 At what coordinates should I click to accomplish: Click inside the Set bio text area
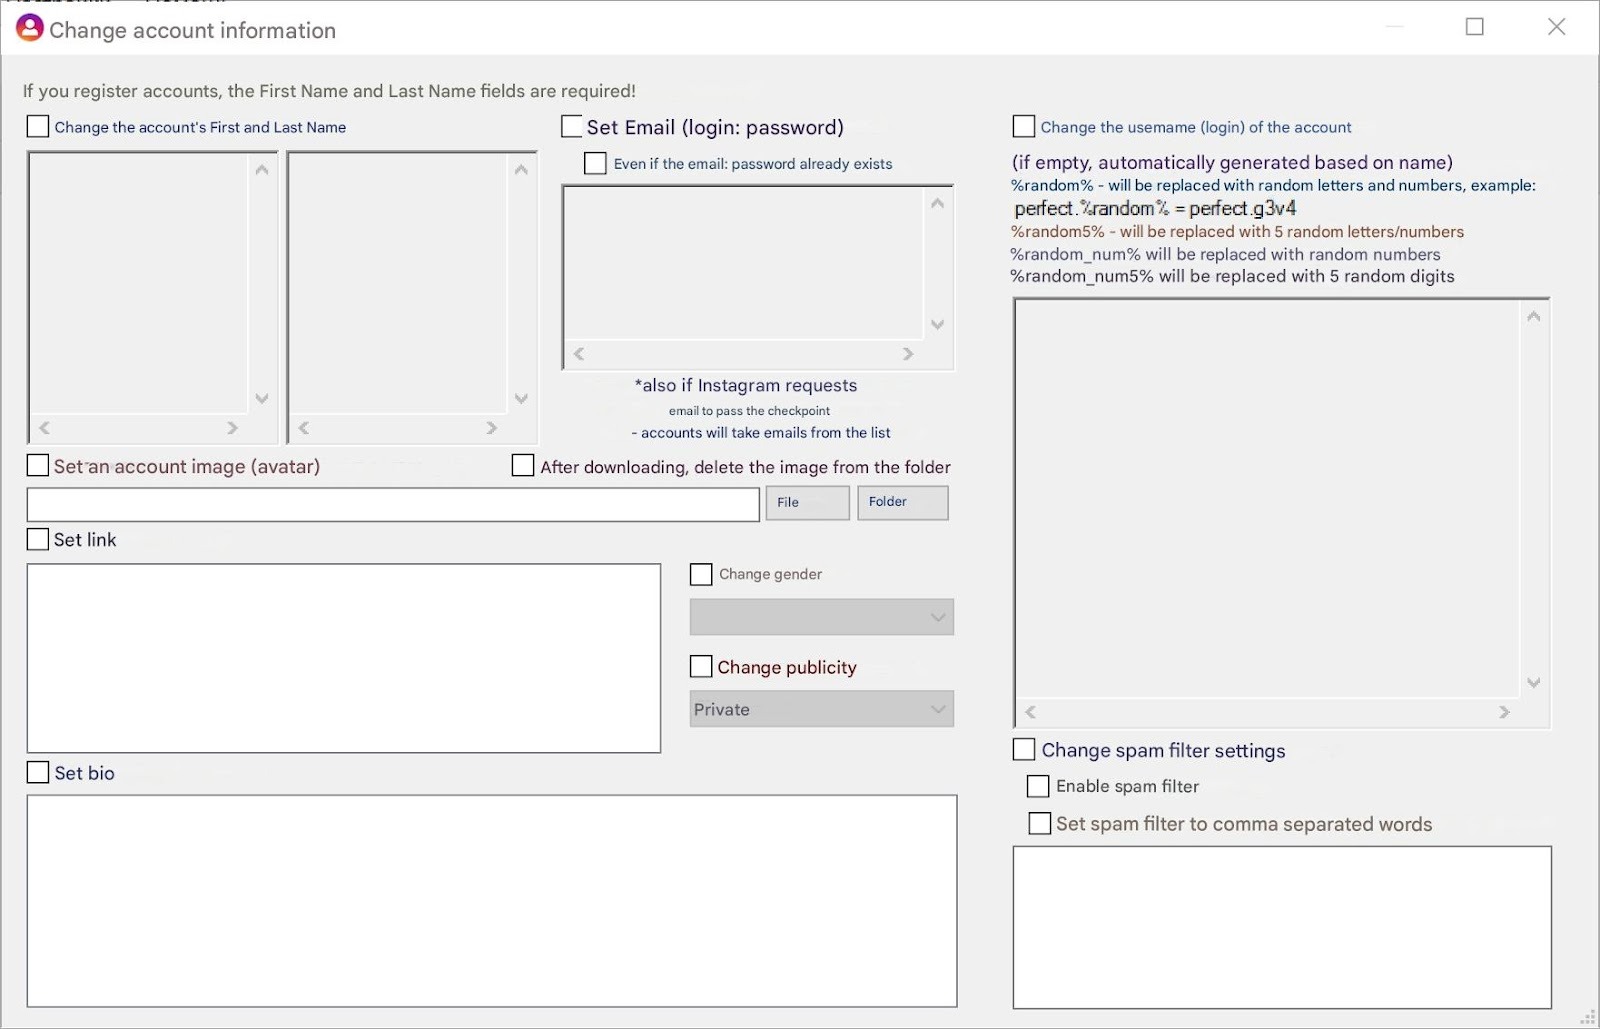[x=492, y=901]
